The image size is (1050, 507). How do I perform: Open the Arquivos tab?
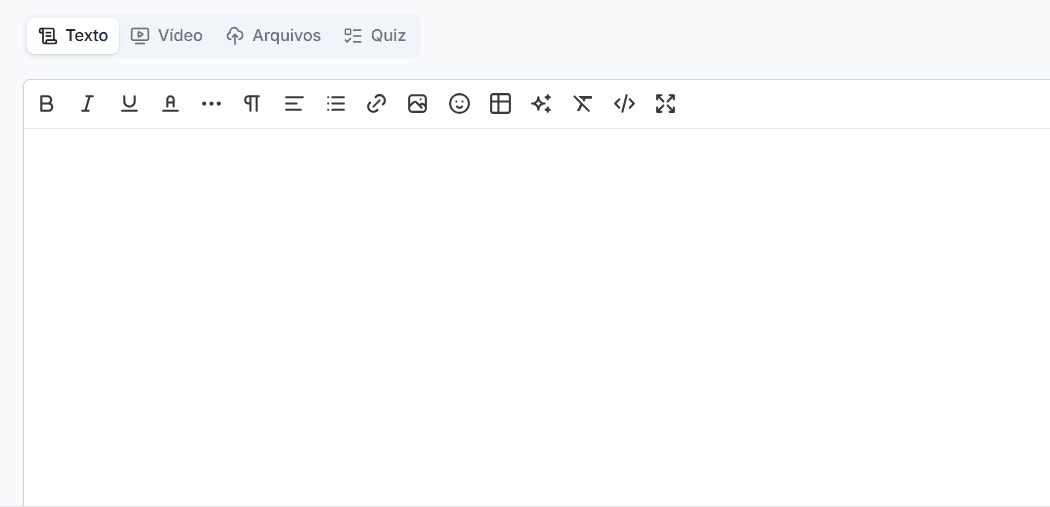(x=273, y=35)
